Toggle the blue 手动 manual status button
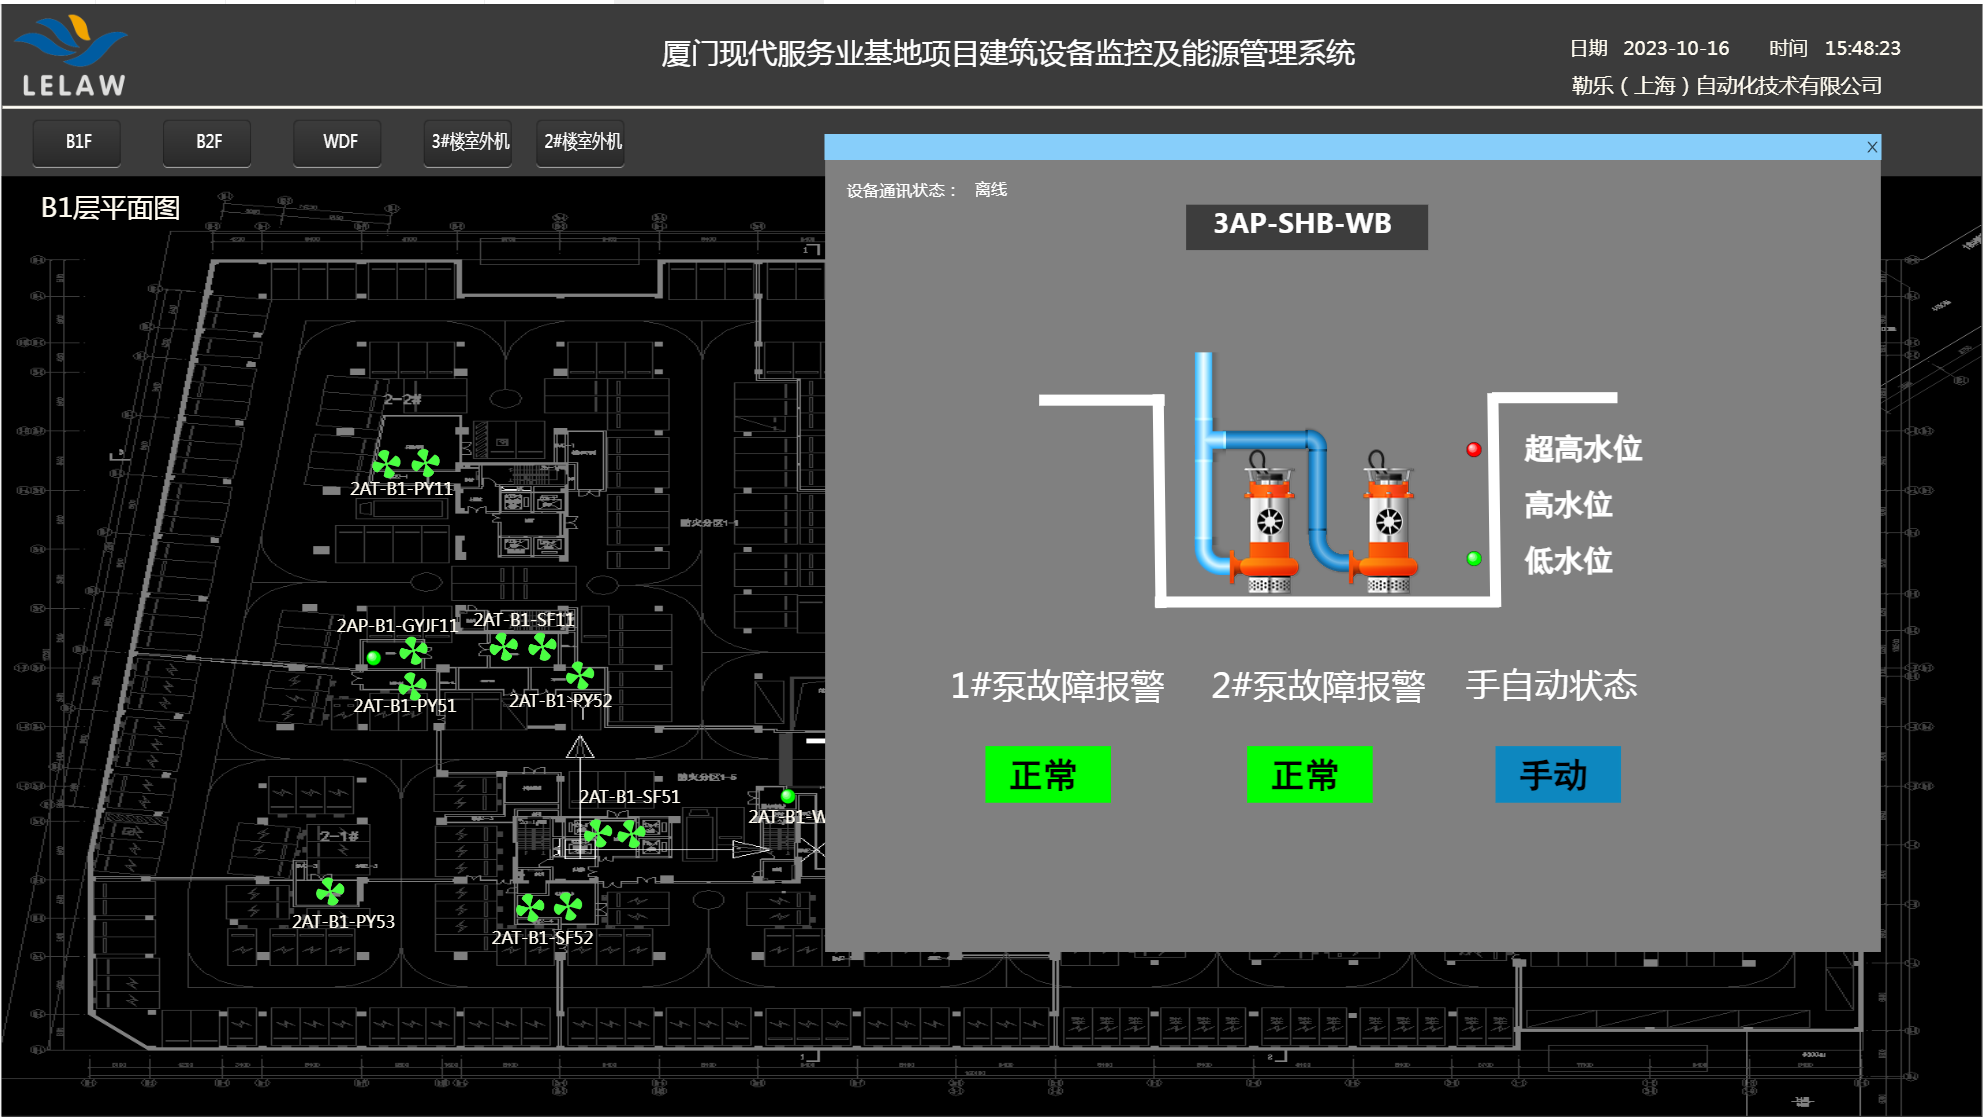This screenshot has height=1117, width=1983. coord(1557,774)
